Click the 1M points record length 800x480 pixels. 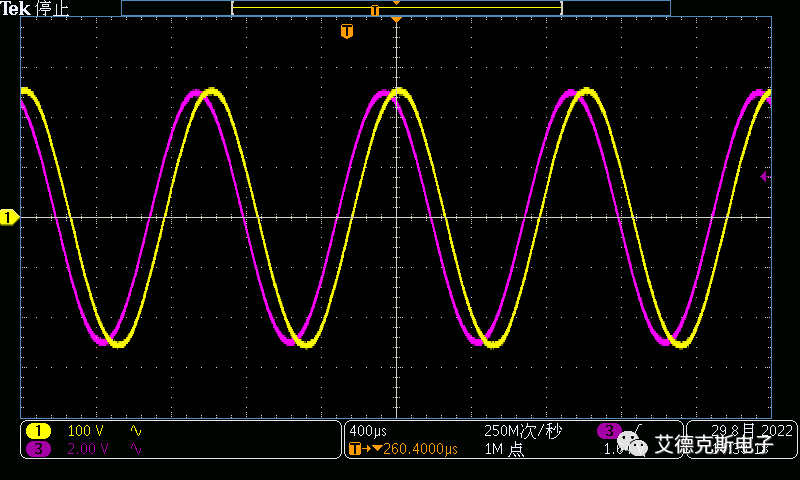click(504, 449)
